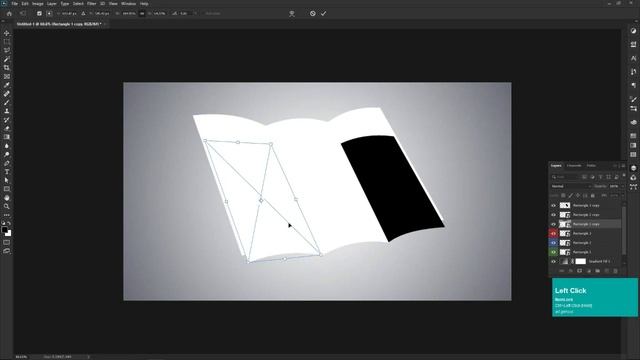Select the Rectangular Marquee tool
The width and height of the screenshot is (640, 360).
[x=7, y=42]
